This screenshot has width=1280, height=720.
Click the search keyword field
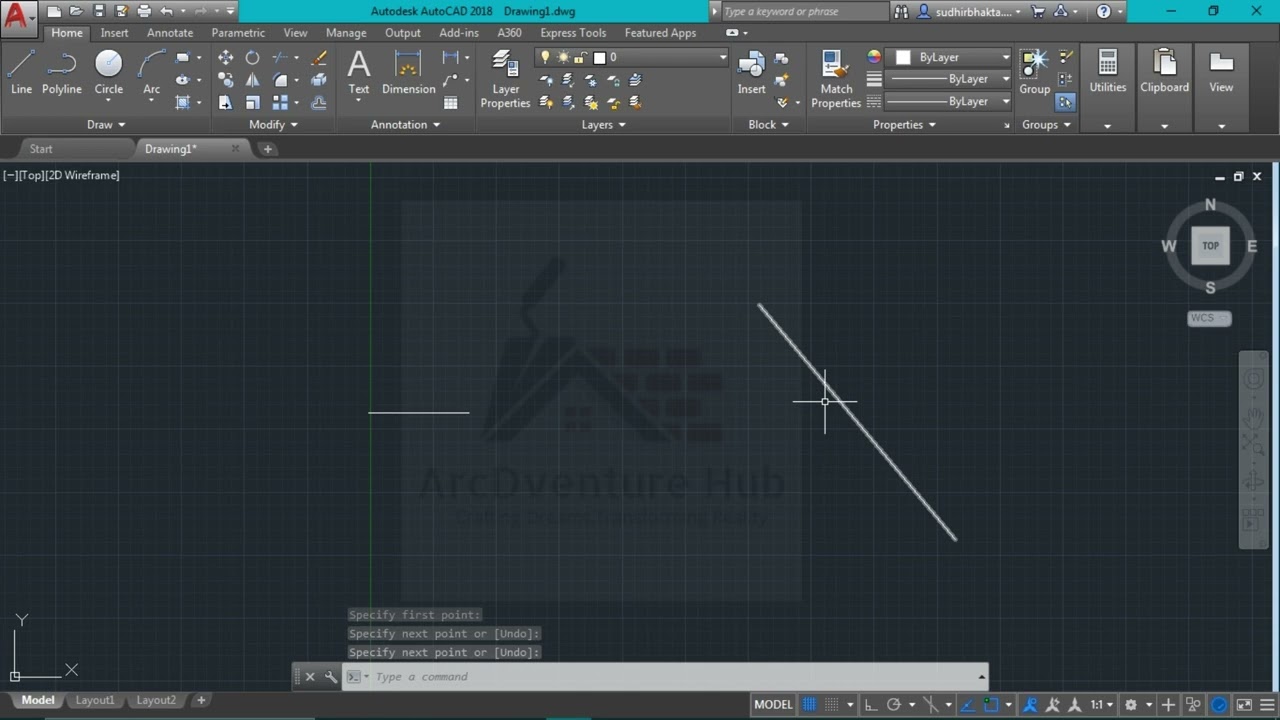[803, 12]
